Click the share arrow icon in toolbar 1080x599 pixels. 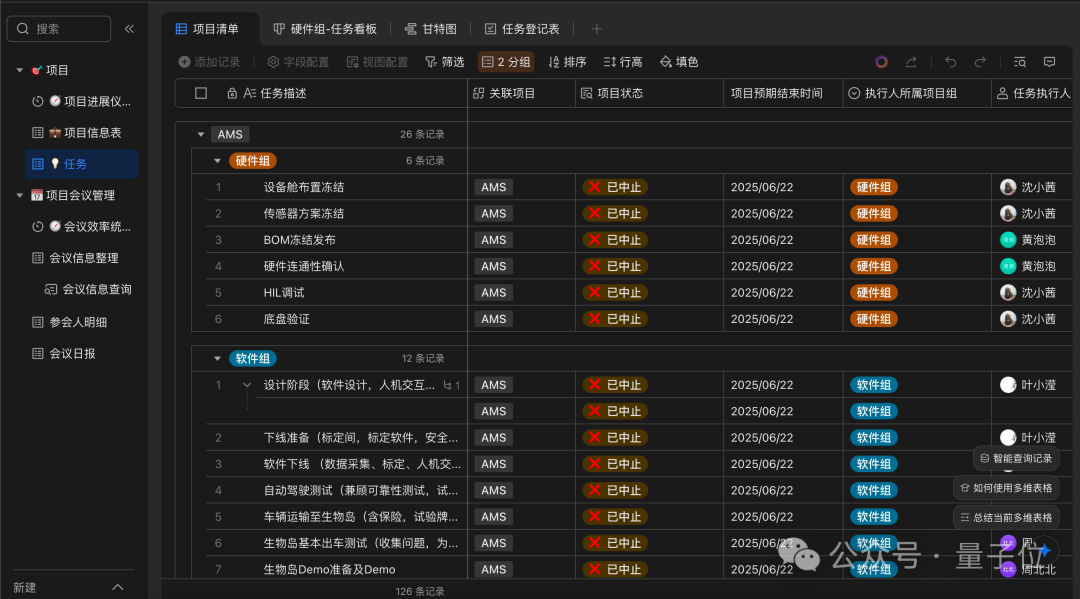coord(911,62)
